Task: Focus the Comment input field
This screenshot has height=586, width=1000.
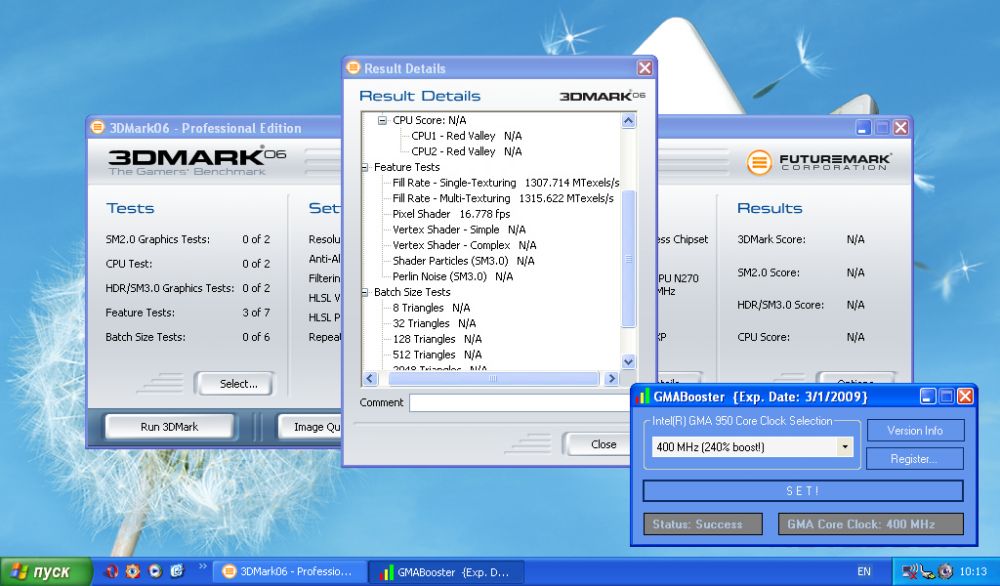Action: click(522, 402)
